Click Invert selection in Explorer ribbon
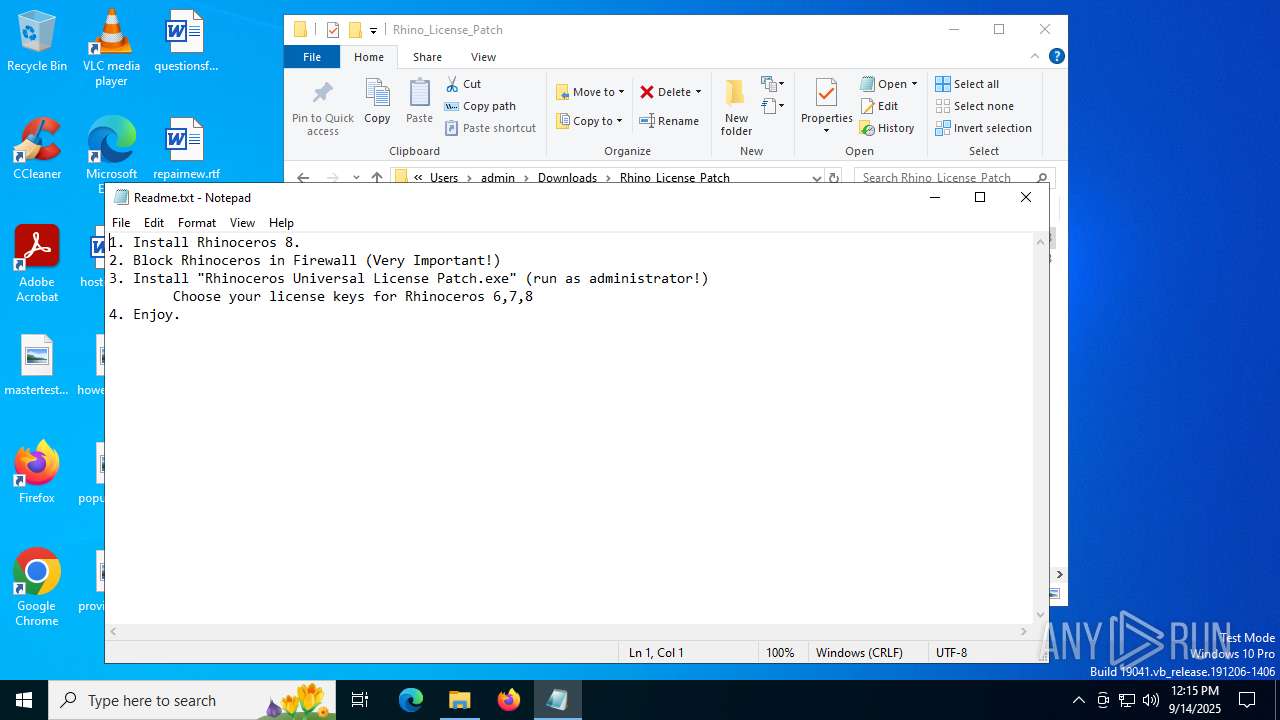 (x=983, y=128)
